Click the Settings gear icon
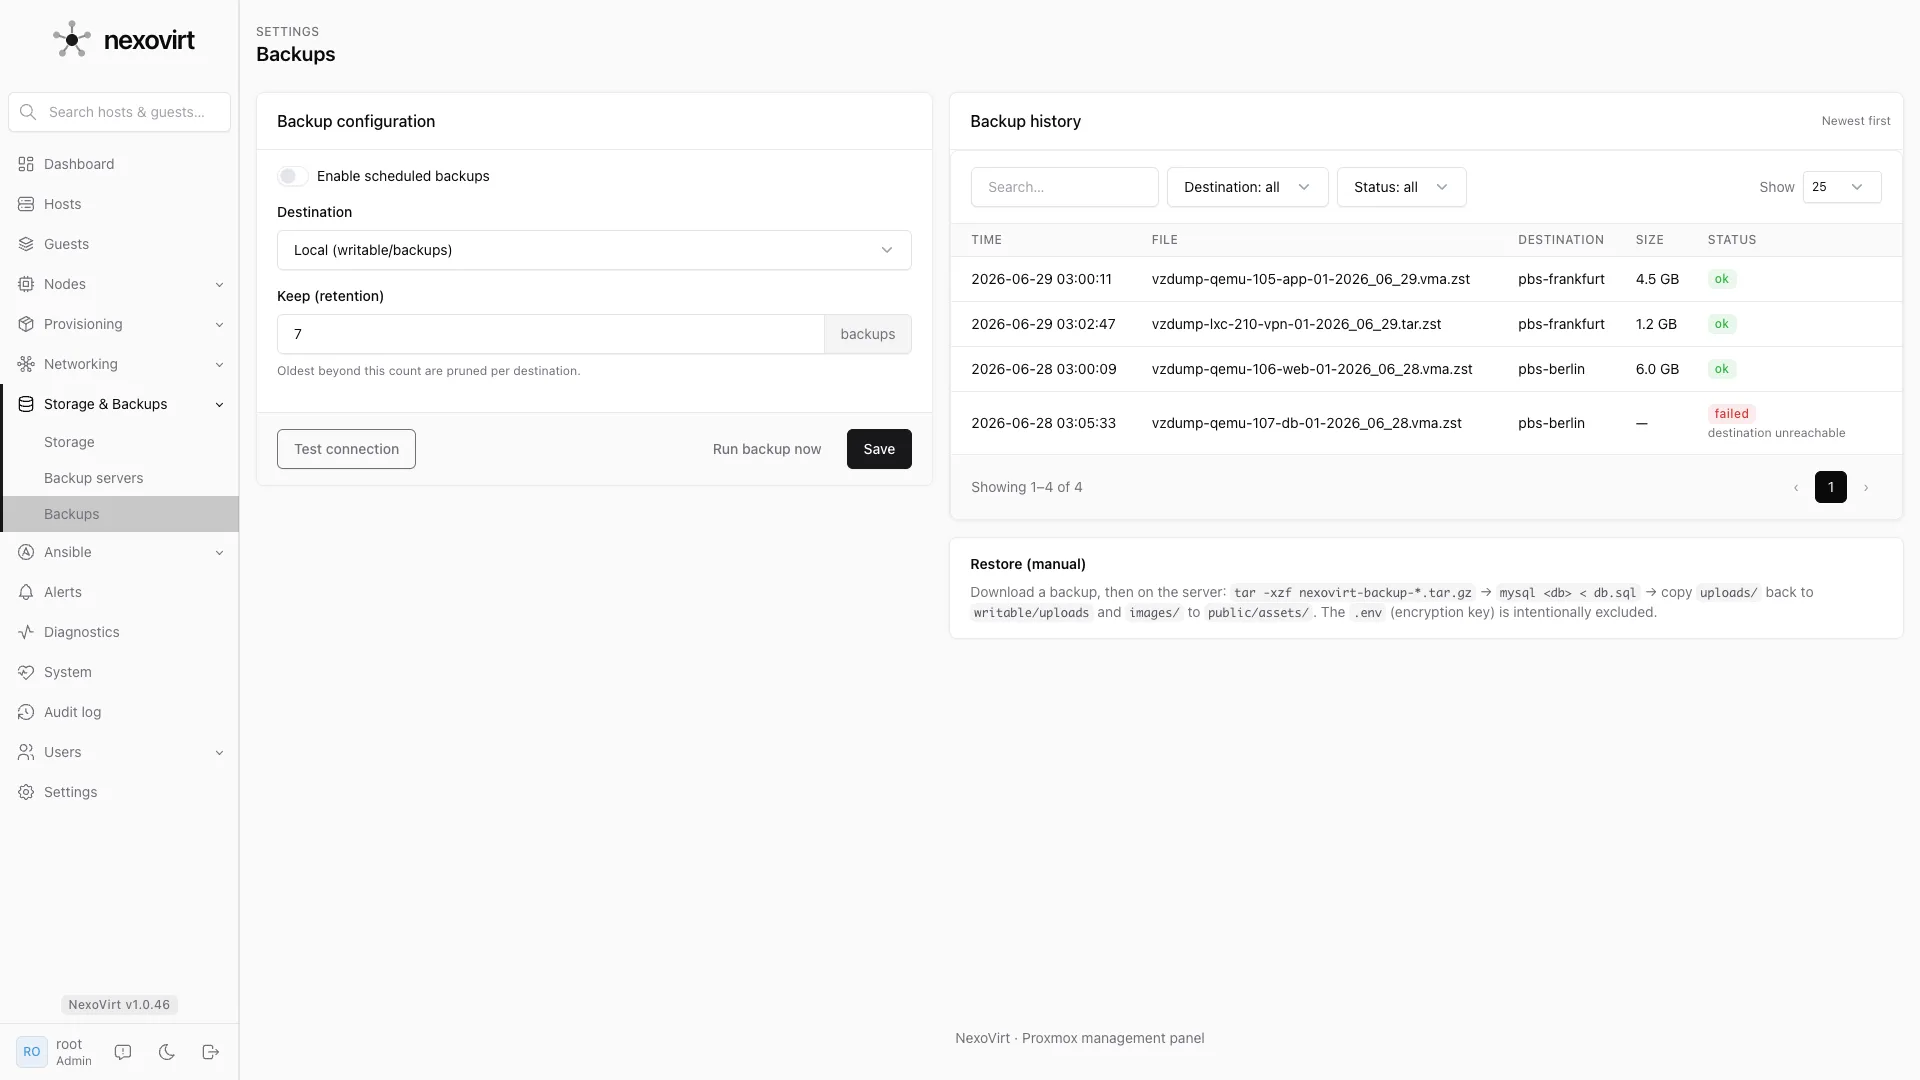 point(26,792)
